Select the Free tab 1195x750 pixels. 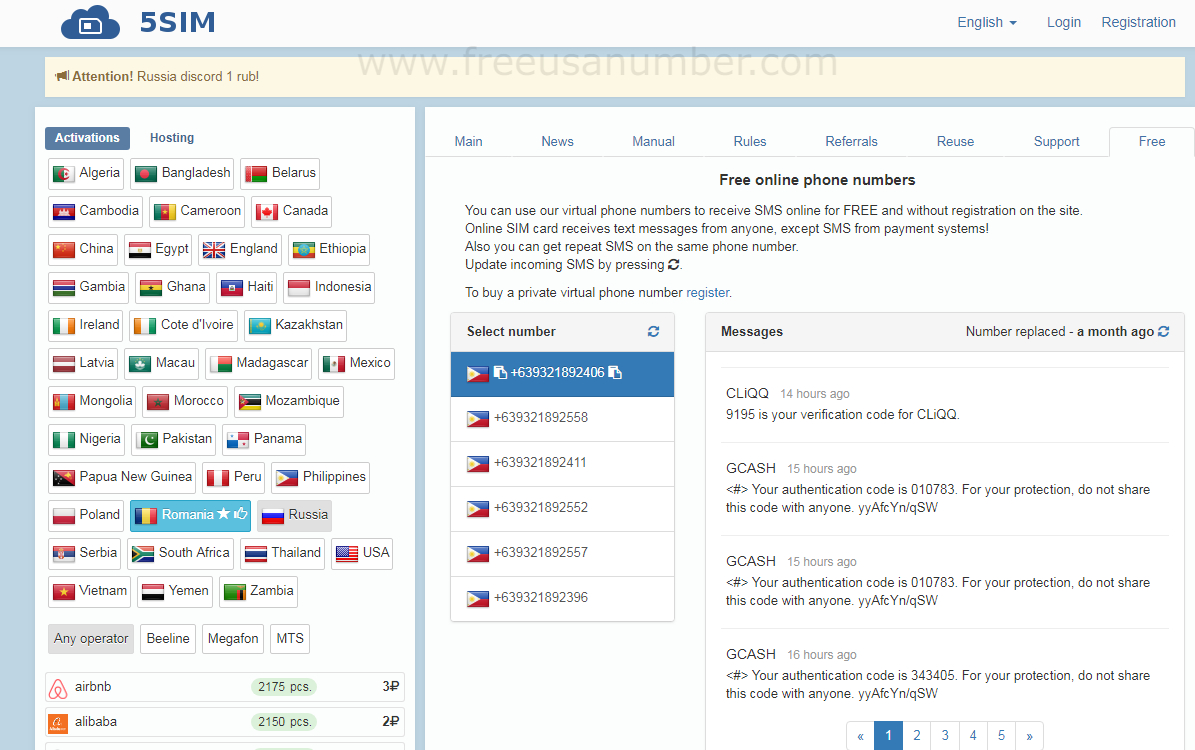[x=1152, y=142]
